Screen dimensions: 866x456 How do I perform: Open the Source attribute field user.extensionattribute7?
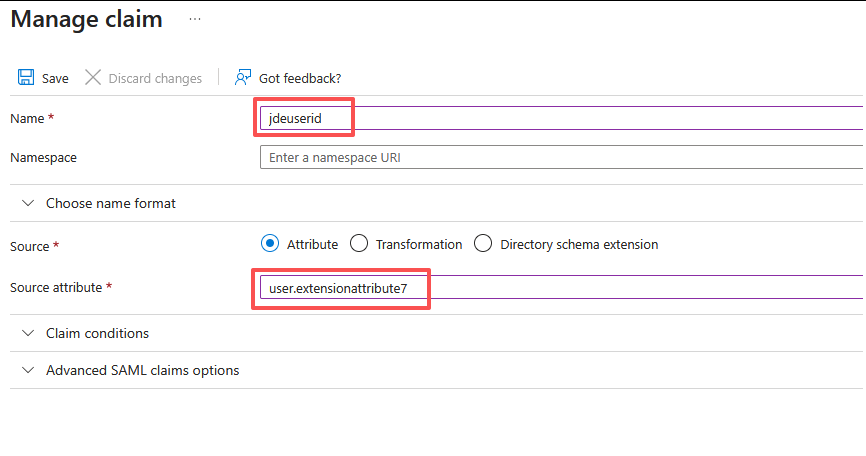[x=561, y=288]
